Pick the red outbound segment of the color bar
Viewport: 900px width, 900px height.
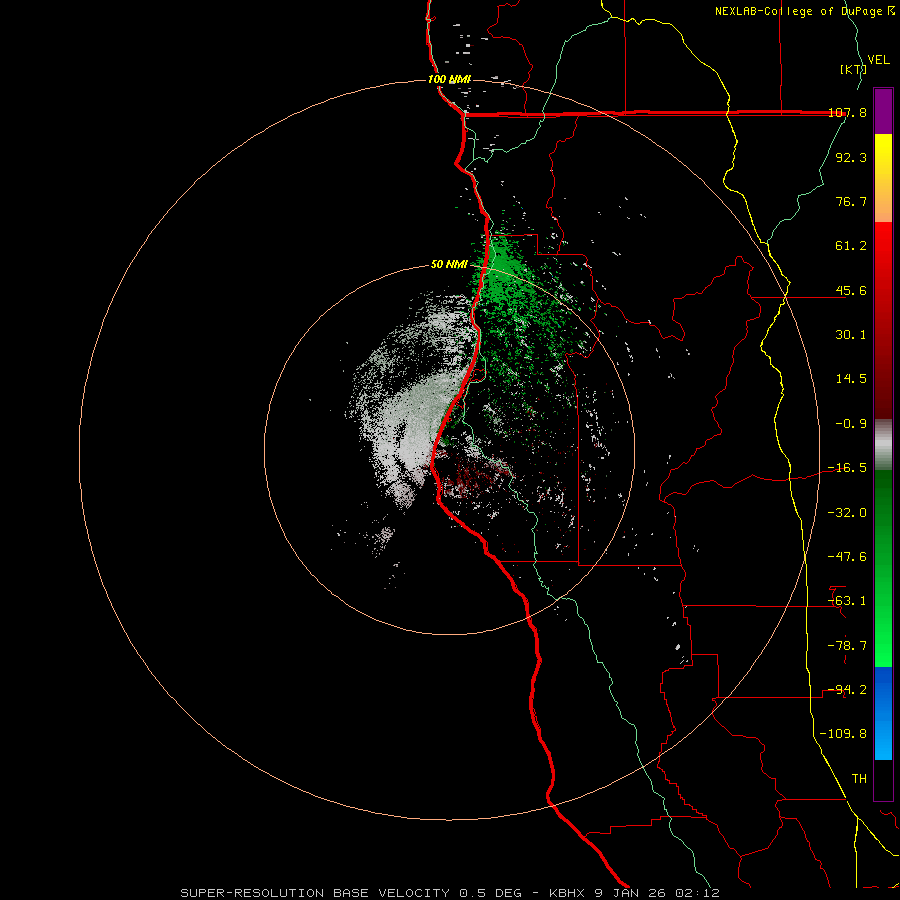point(883,320)
